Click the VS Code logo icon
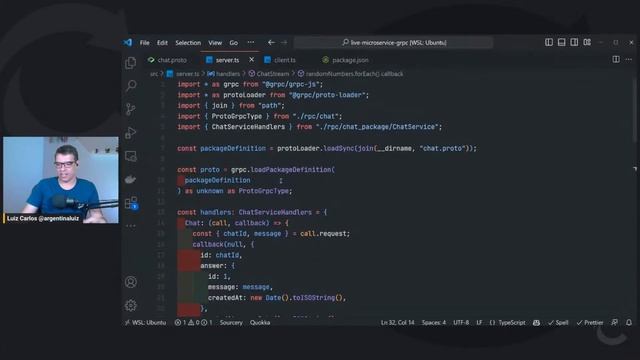This screenshot has width=640, height=360. pos(128,42)
